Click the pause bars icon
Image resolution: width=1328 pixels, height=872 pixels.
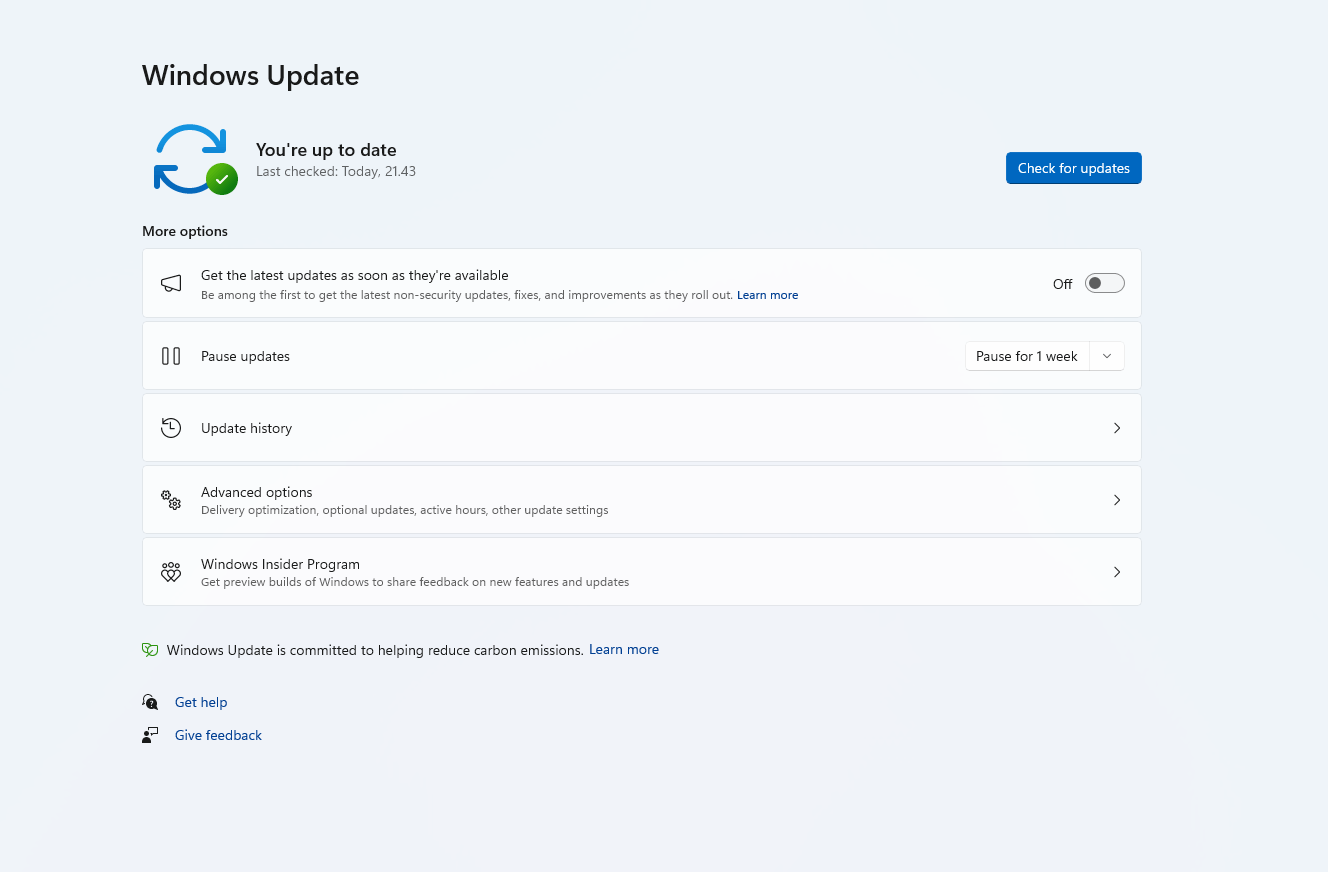[x=171, y=356]
